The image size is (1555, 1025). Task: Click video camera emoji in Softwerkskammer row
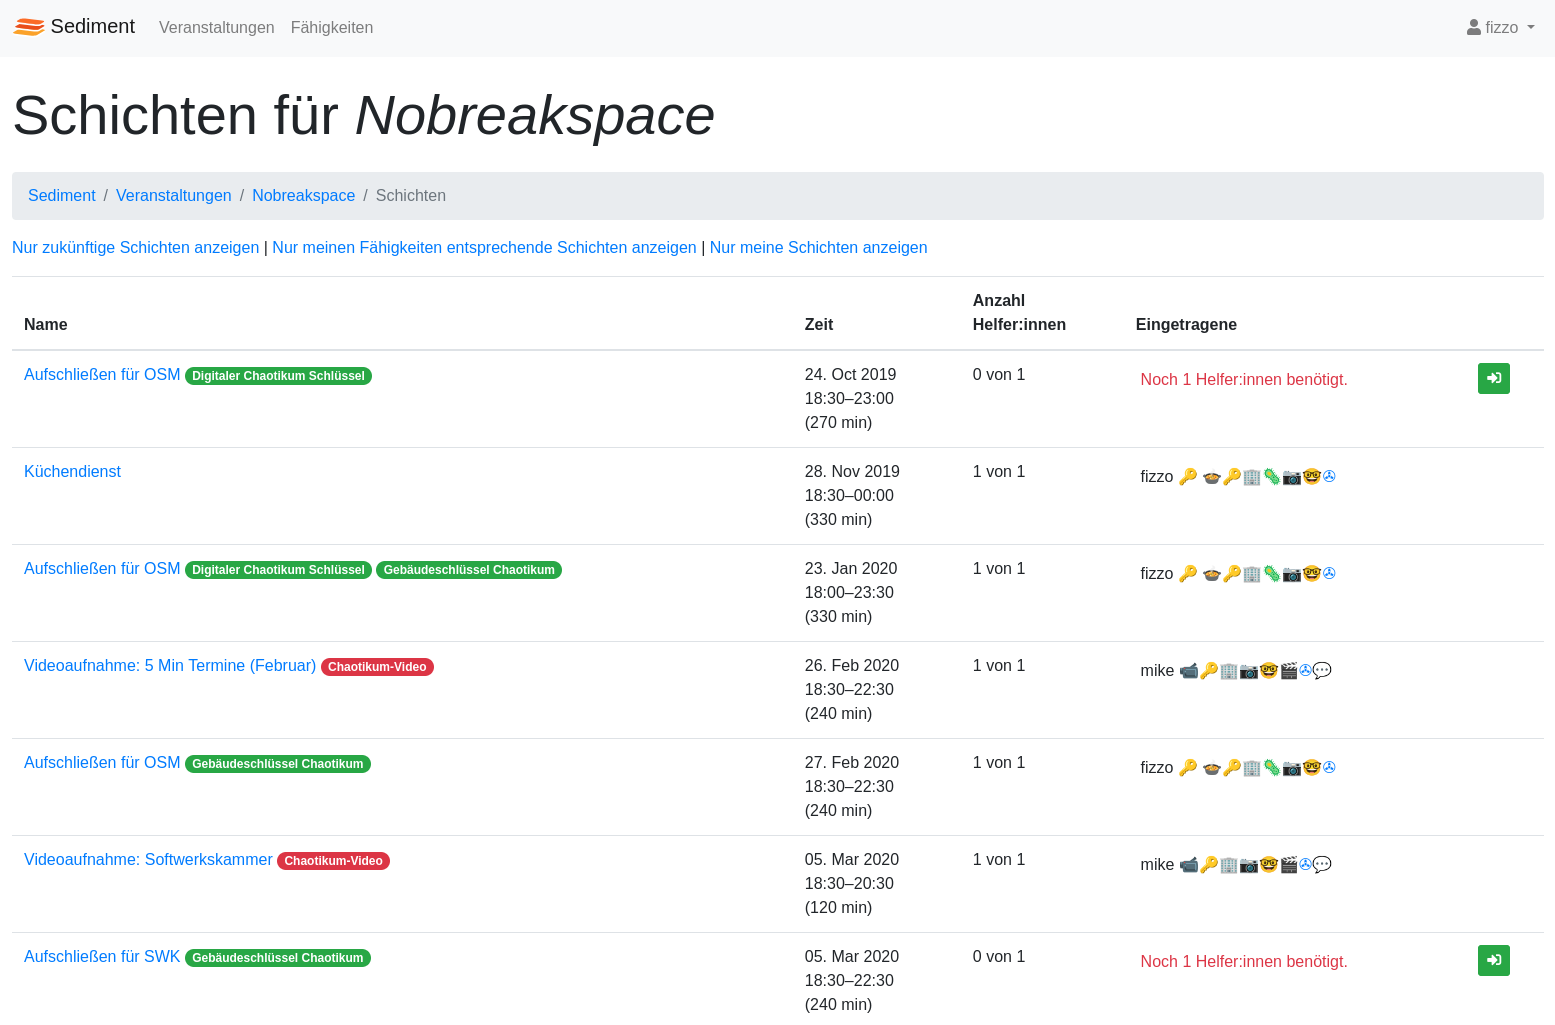pos(1188,865)
